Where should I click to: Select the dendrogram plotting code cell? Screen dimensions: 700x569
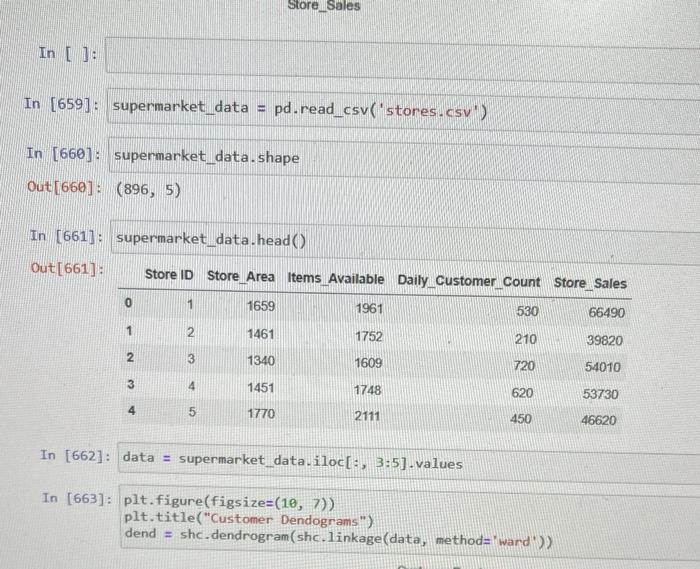click(x=410, y=523)
